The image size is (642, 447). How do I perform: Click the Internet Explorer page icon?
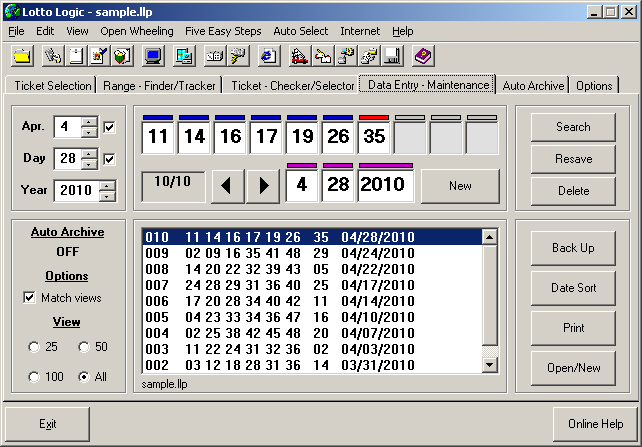269,56
